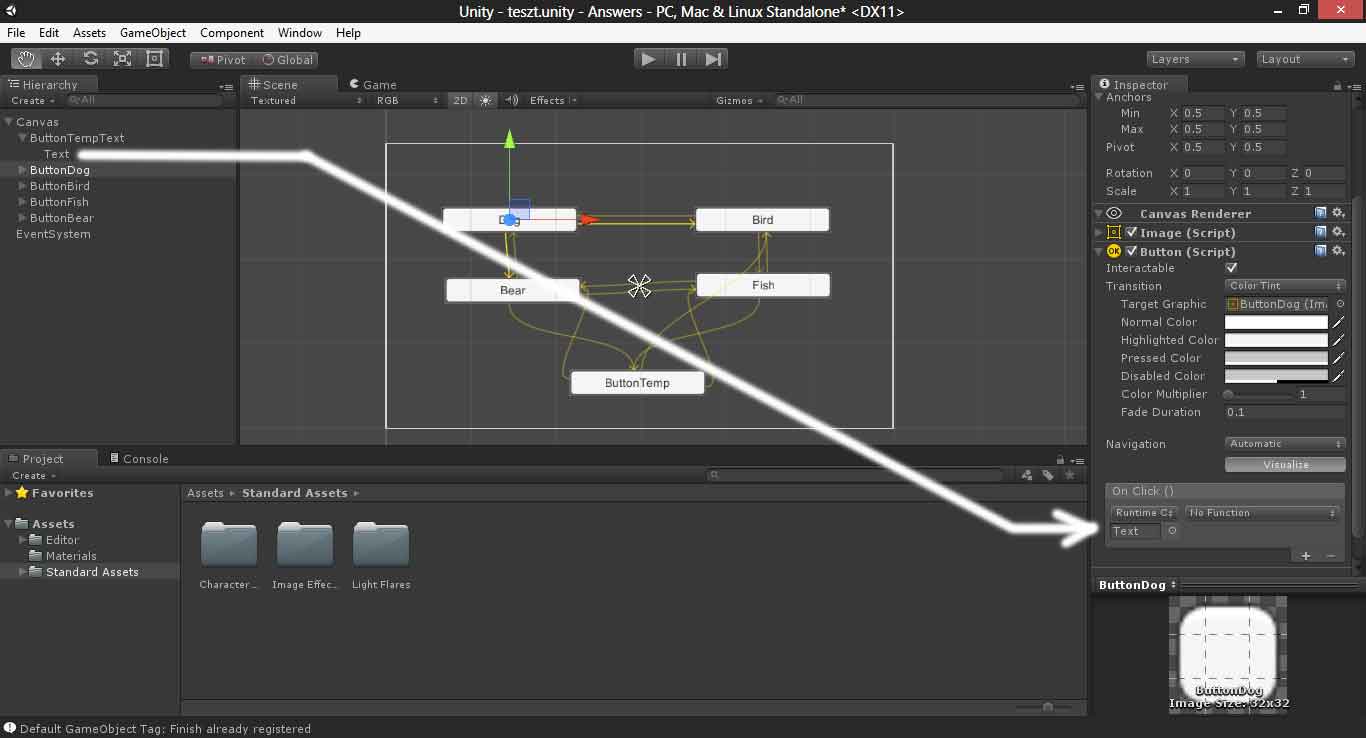The height and width of the screenshot is (738, 1366).
Task: Click Standard Assets in breadcrumb path
Action: pos(295,493)
